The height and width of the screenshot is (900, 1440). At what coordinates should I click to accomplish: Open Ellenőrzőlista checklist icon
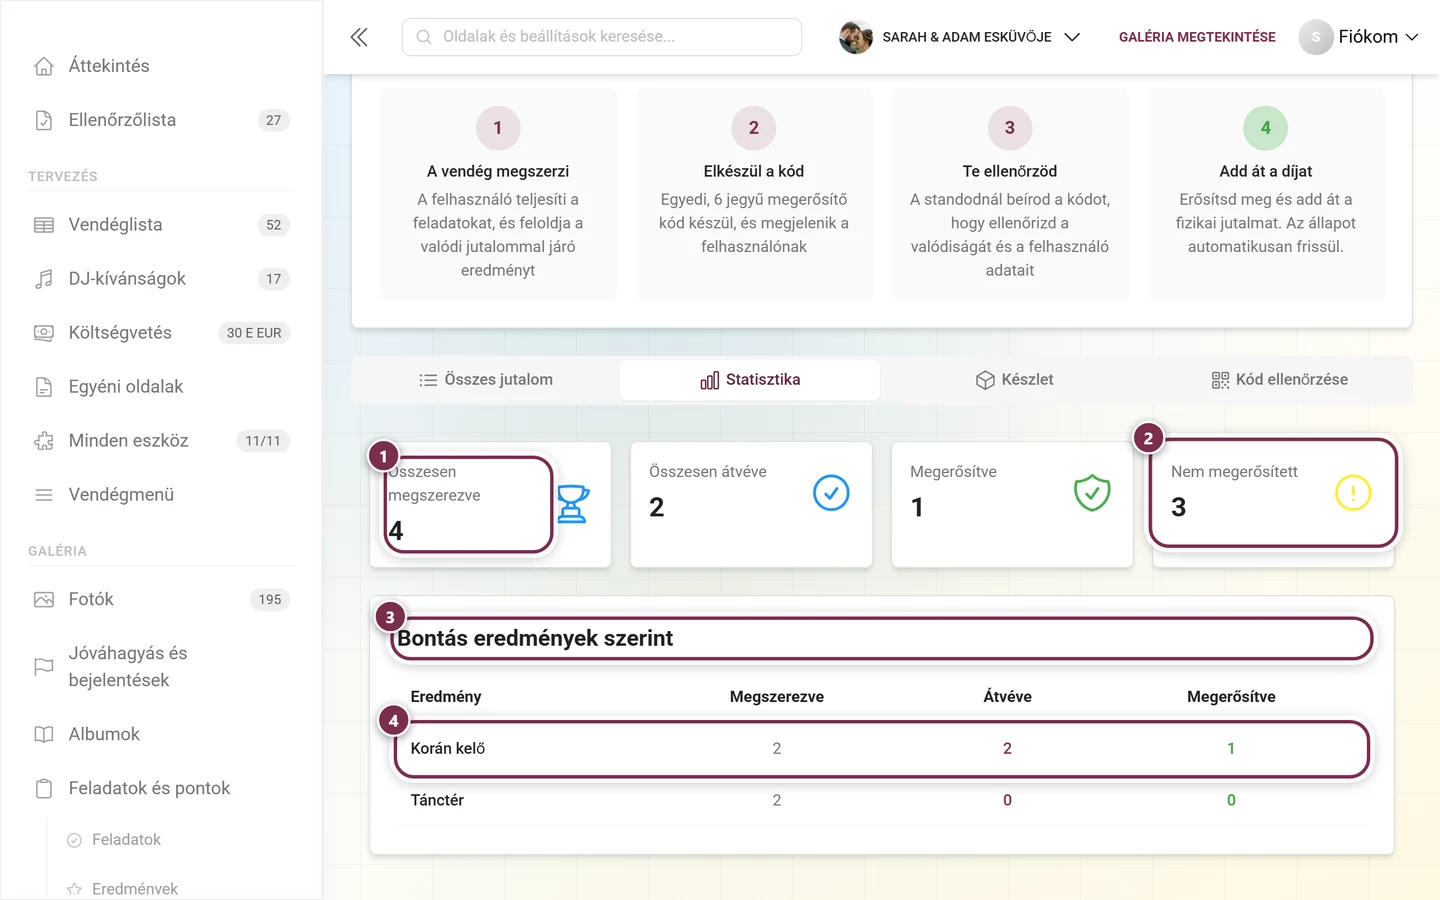pyautogui.click(x=44, y=120)
